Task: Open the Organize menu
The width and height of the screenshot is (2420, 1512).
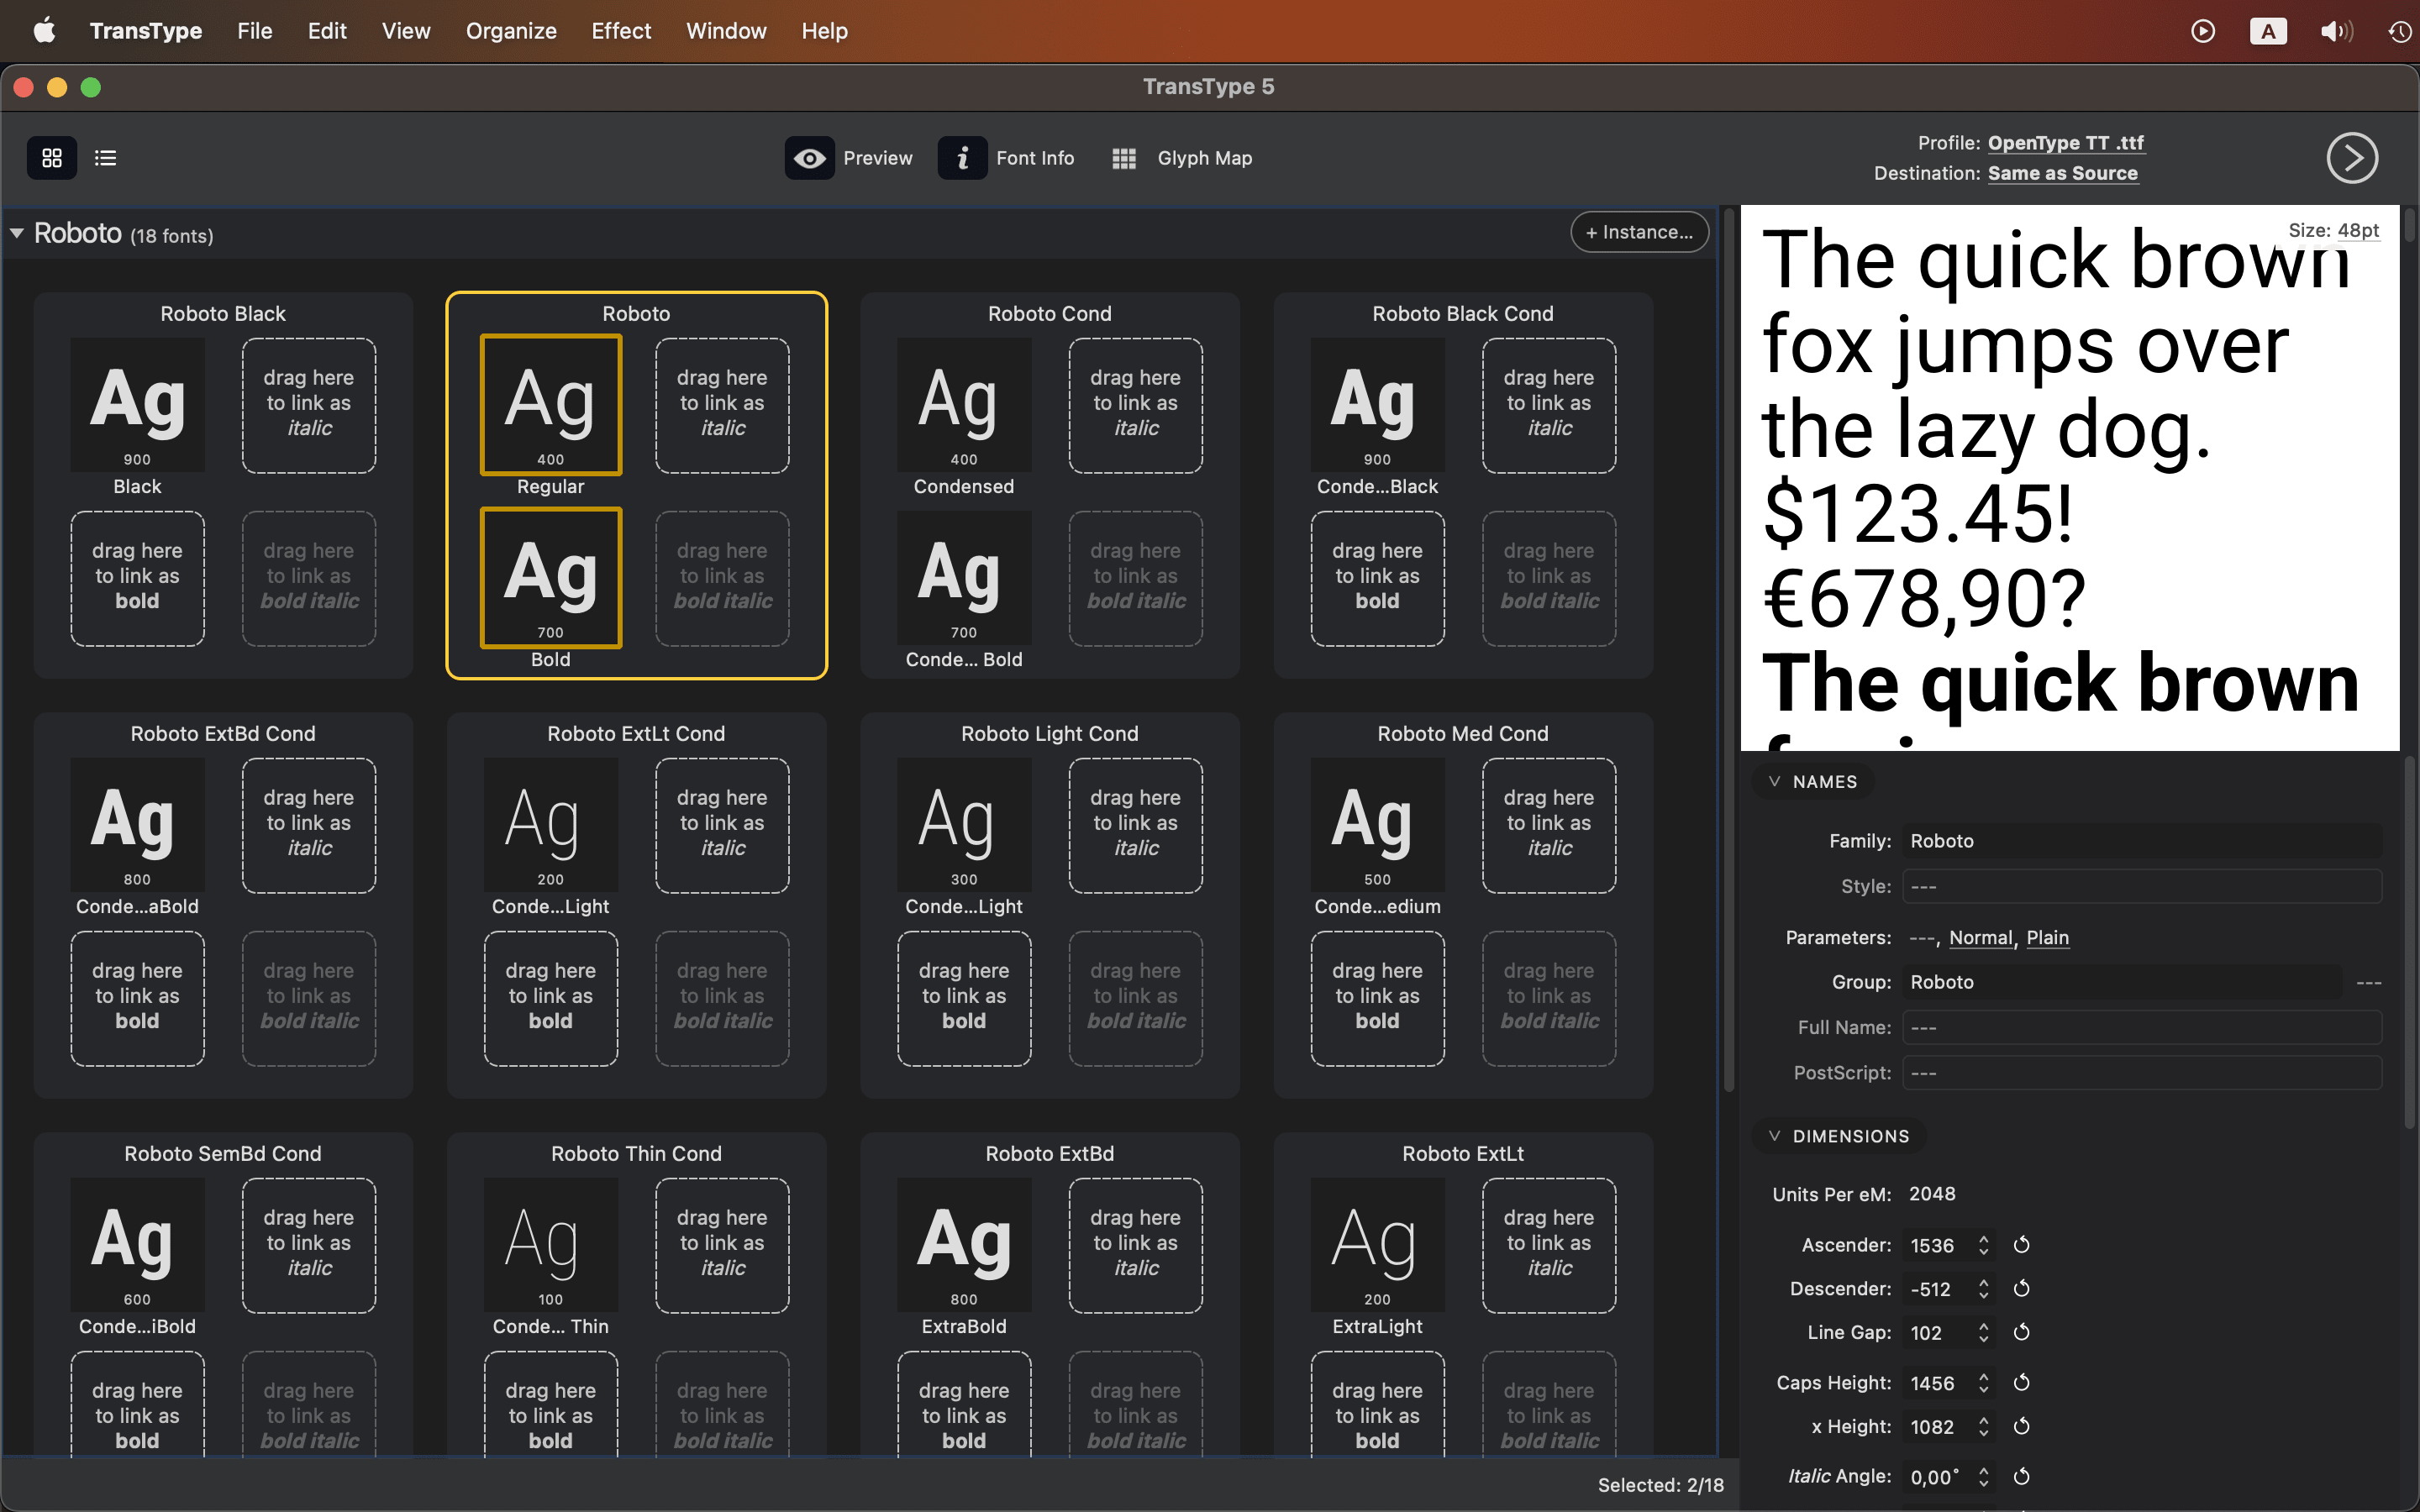Action: pyautogui.click(x=511, y=31)
